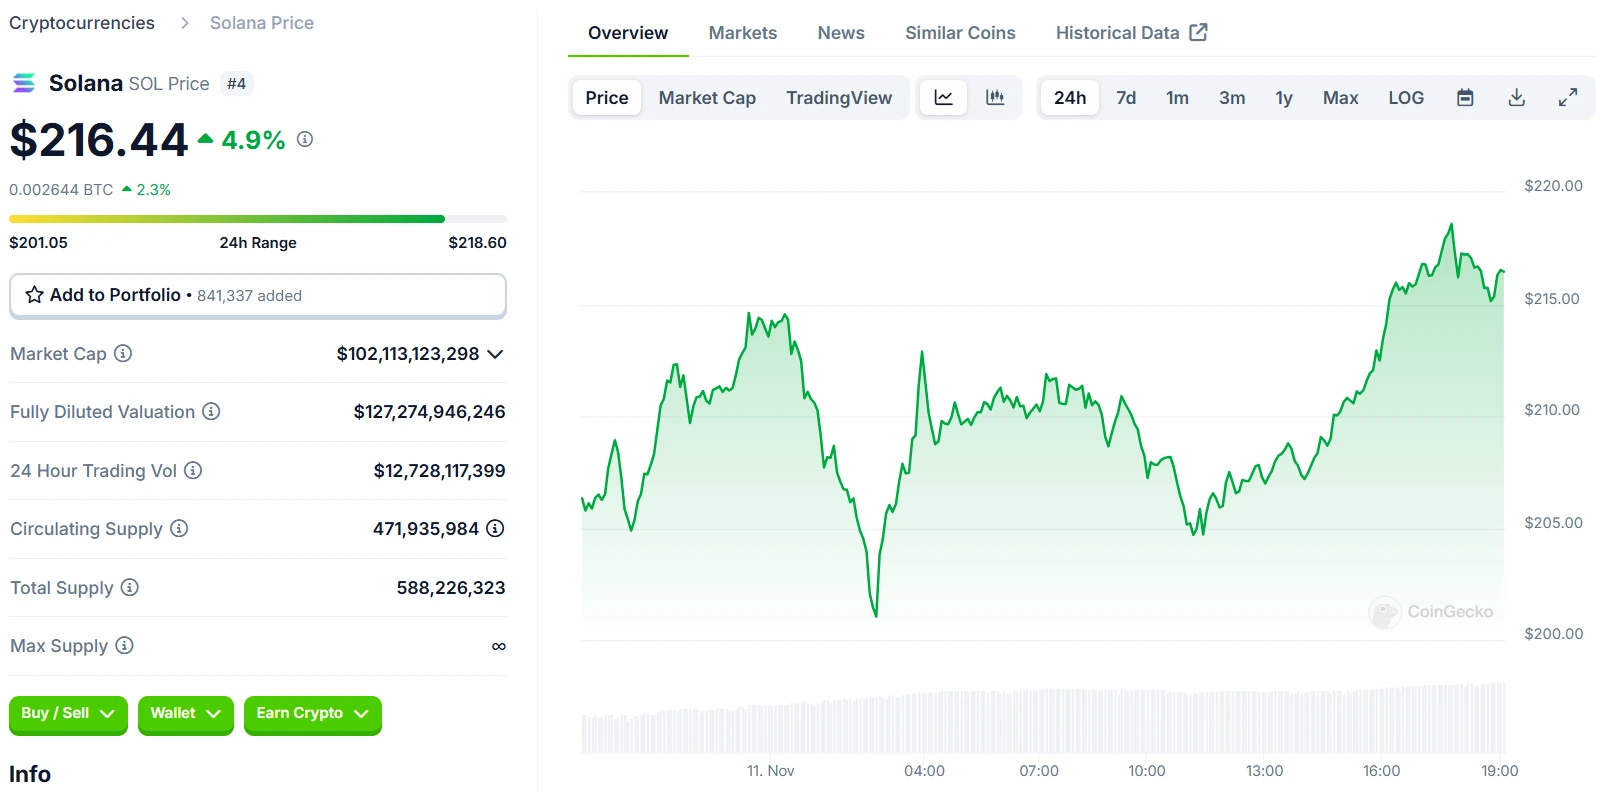Viewport: 1617px width, 792px height.
Task: Open the Max Supply info icon
Action: pyautogui.click(x=124, y=645)
